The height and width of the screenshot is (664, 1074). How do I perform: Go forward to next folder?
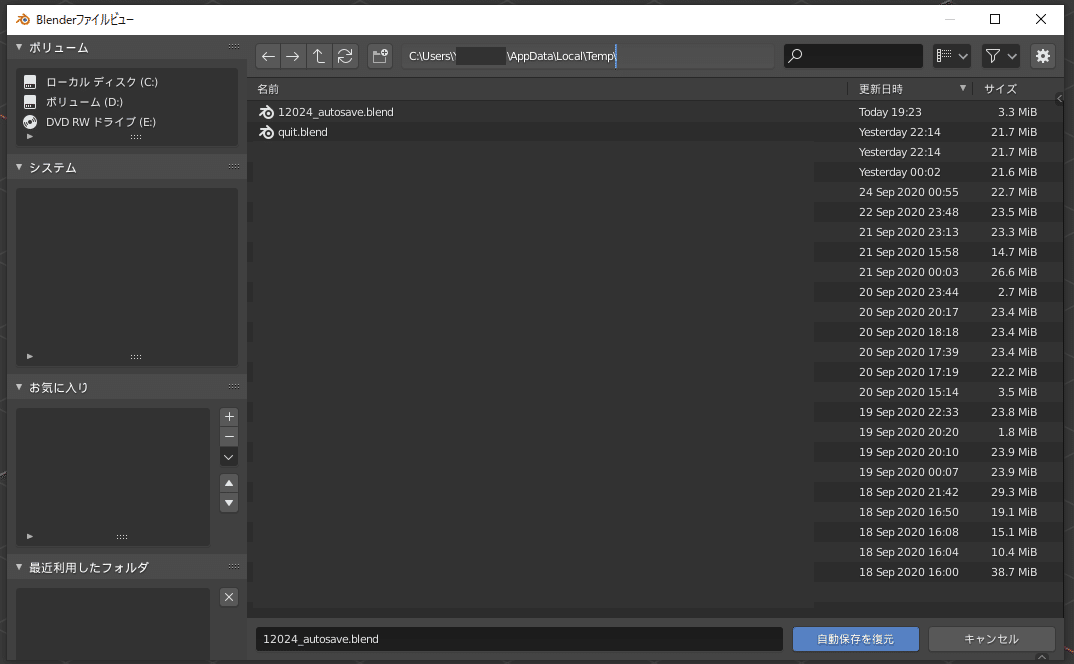(293, 56)
